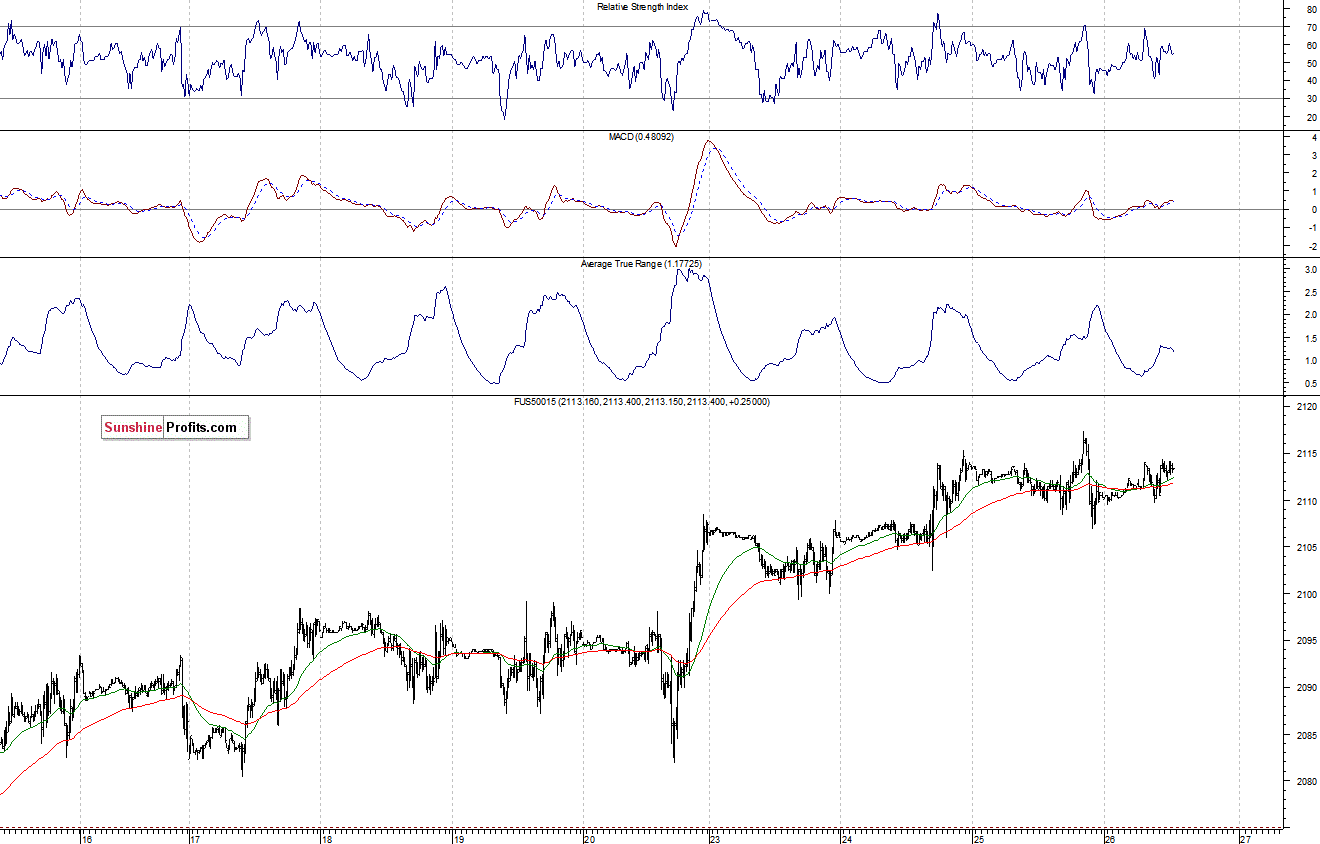The height and width of the screenshot is (844, 1320).
Task: Click the 2095 price axis label
Action: click(1305, 641)
